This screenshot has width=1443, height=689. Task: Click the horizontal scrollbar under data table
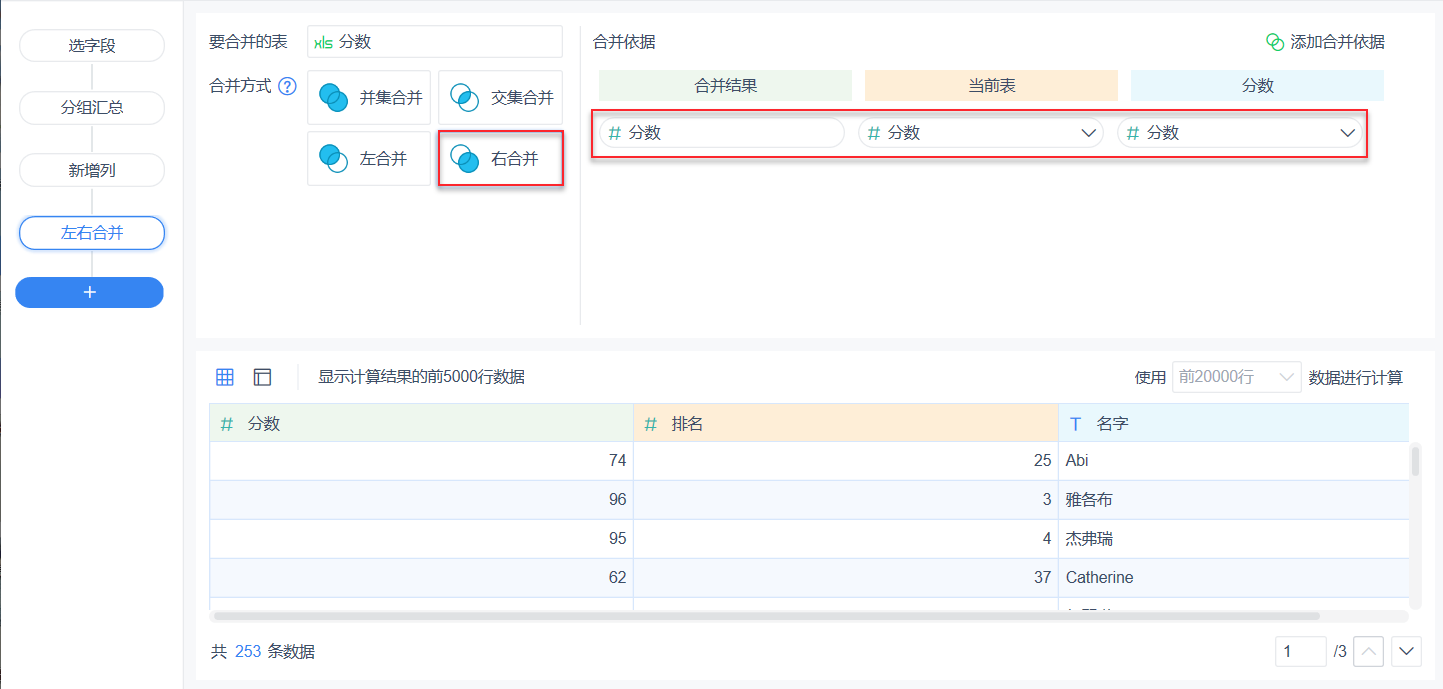[x=766, y=616]
